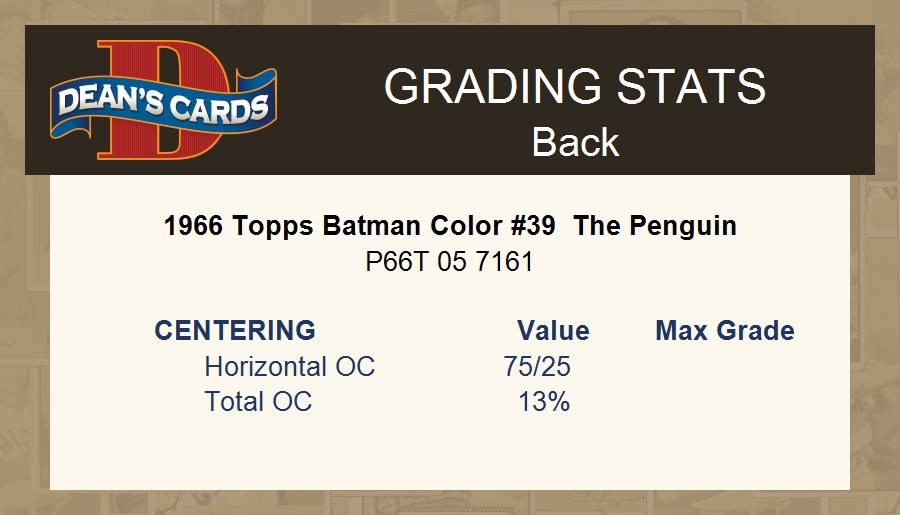Click the blank cream area below Total OC
This screenshot has width=900, height=515.
point(450,455)
